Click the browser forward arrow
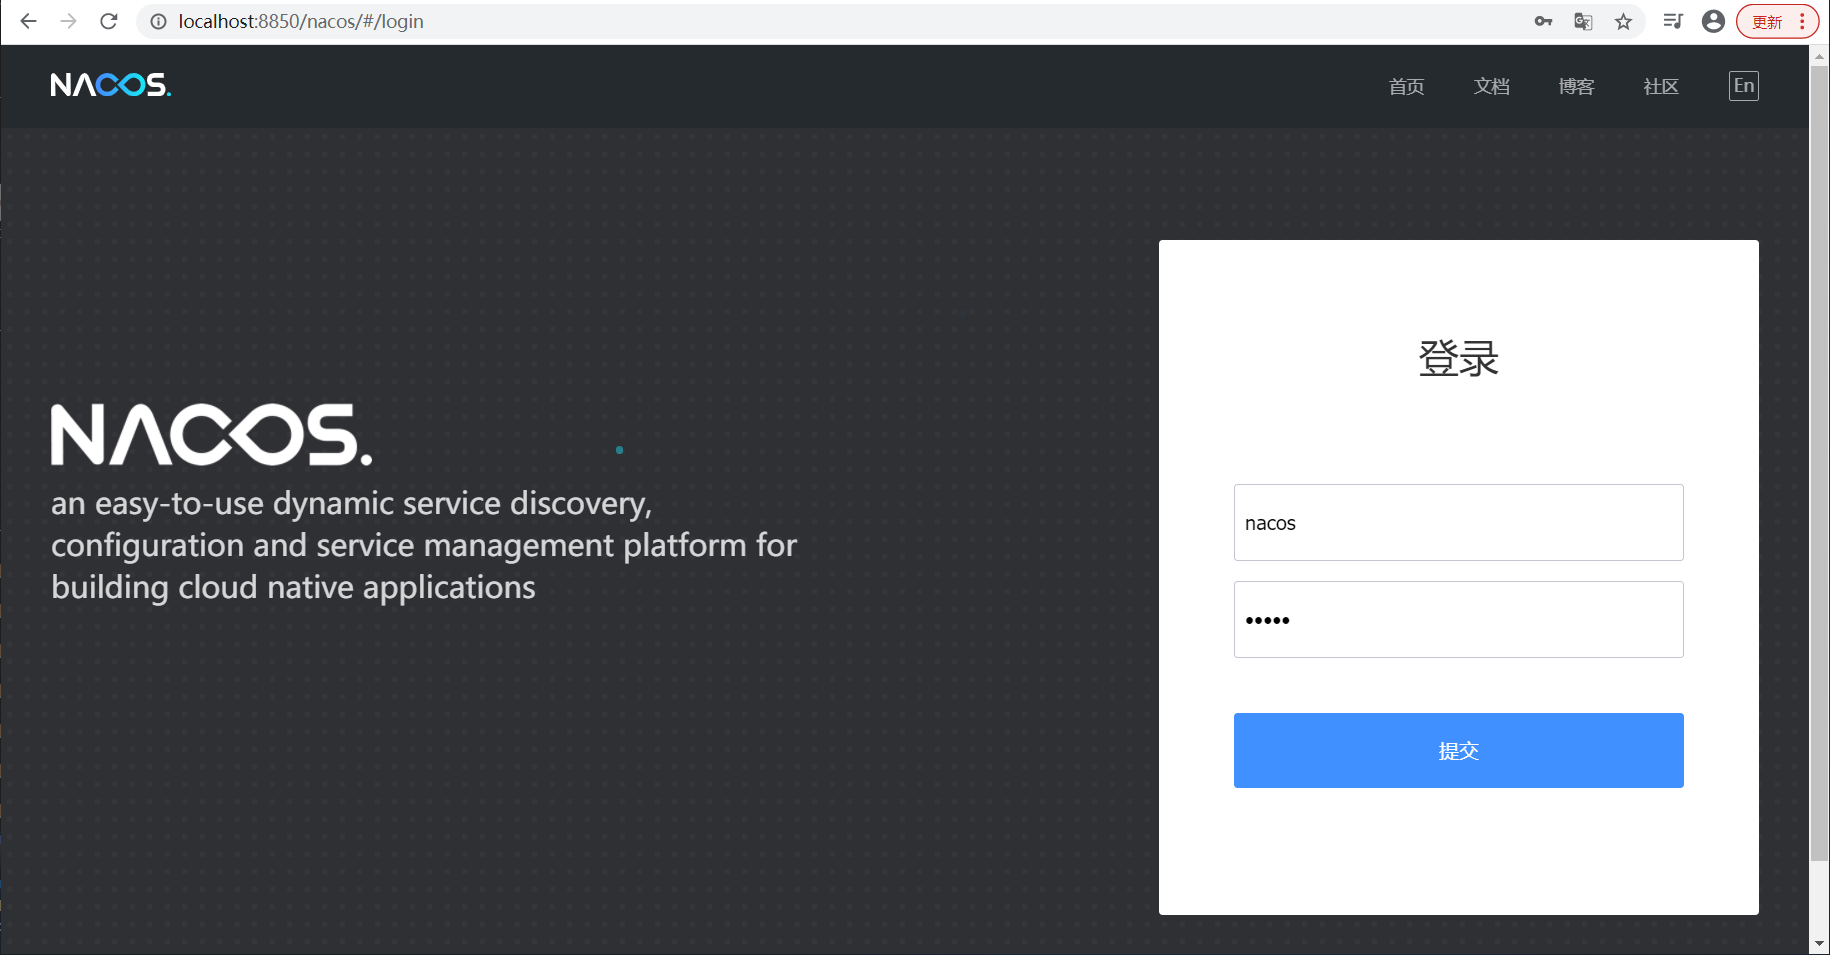Screen dimensions: 1830x955 tap(68, 21)
